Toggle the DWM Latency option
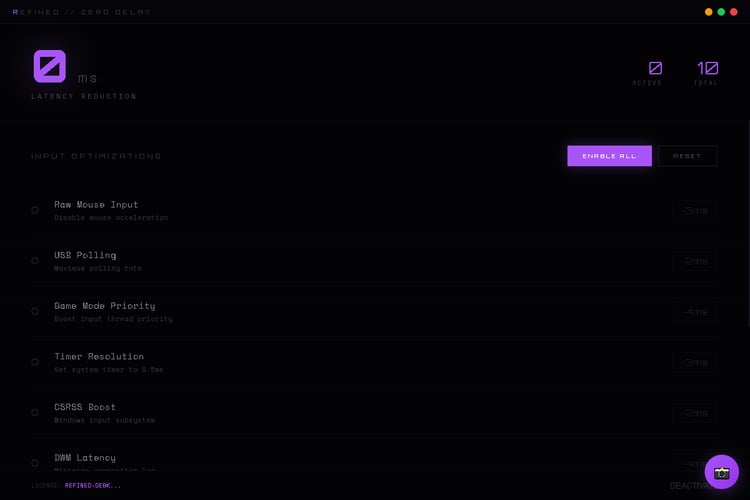The height and width of the screenshot is (500, 750). coord(35,463)
